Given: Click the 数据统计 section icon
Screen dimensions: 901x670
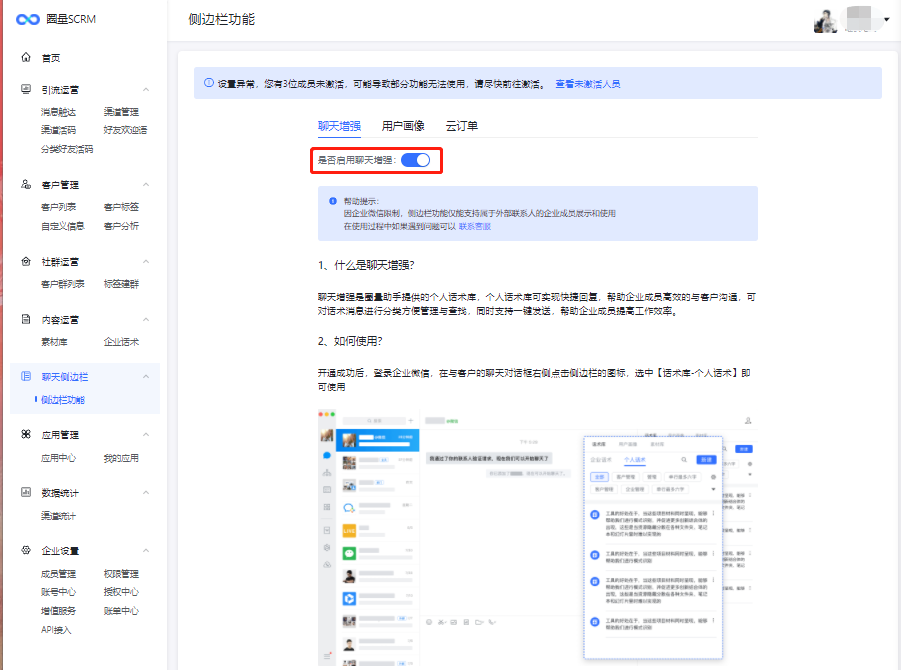Looking at the screenshot, I should 26,493.
